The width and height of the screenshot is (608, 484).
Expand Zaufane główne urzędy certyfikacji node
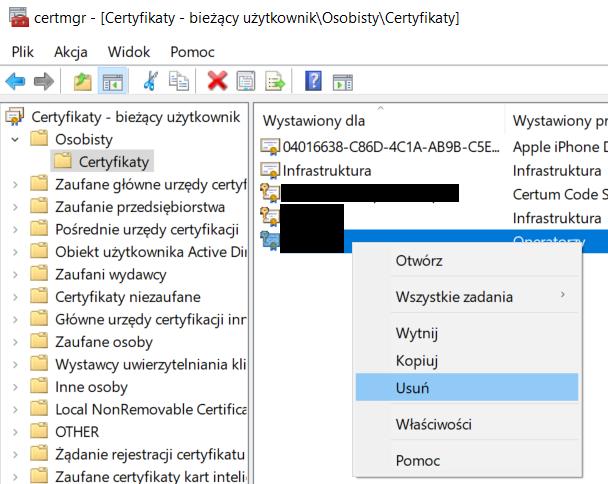click(15, 184)
